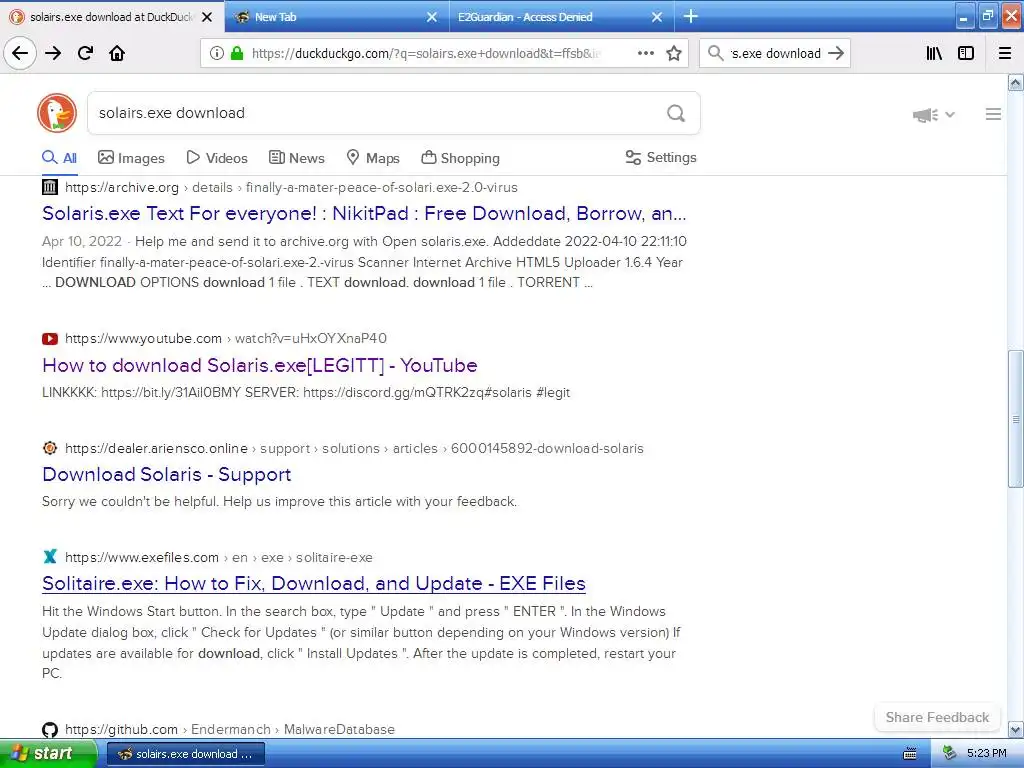Click the dealer.ariensco.online favicon
Screen dimensions: 1024x768
[x=50, y=448]
